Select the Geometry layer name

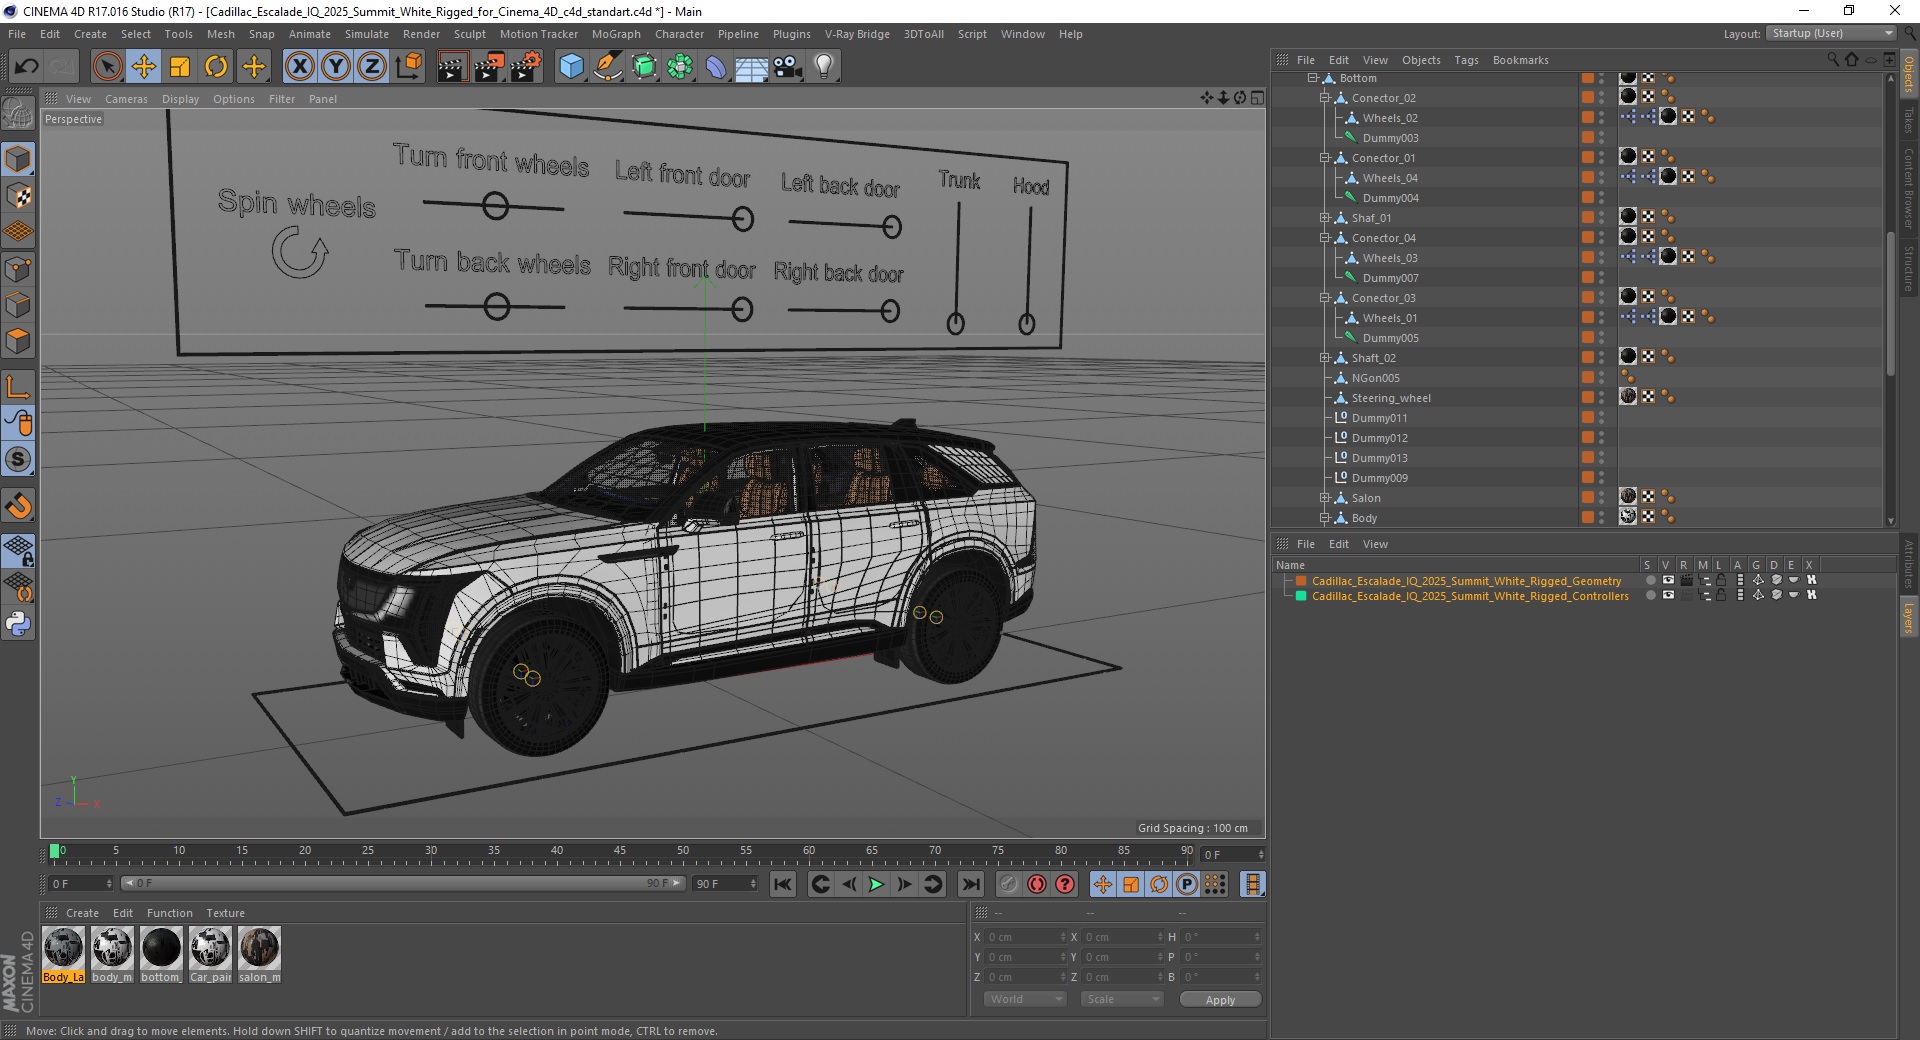click(1466, 581)
